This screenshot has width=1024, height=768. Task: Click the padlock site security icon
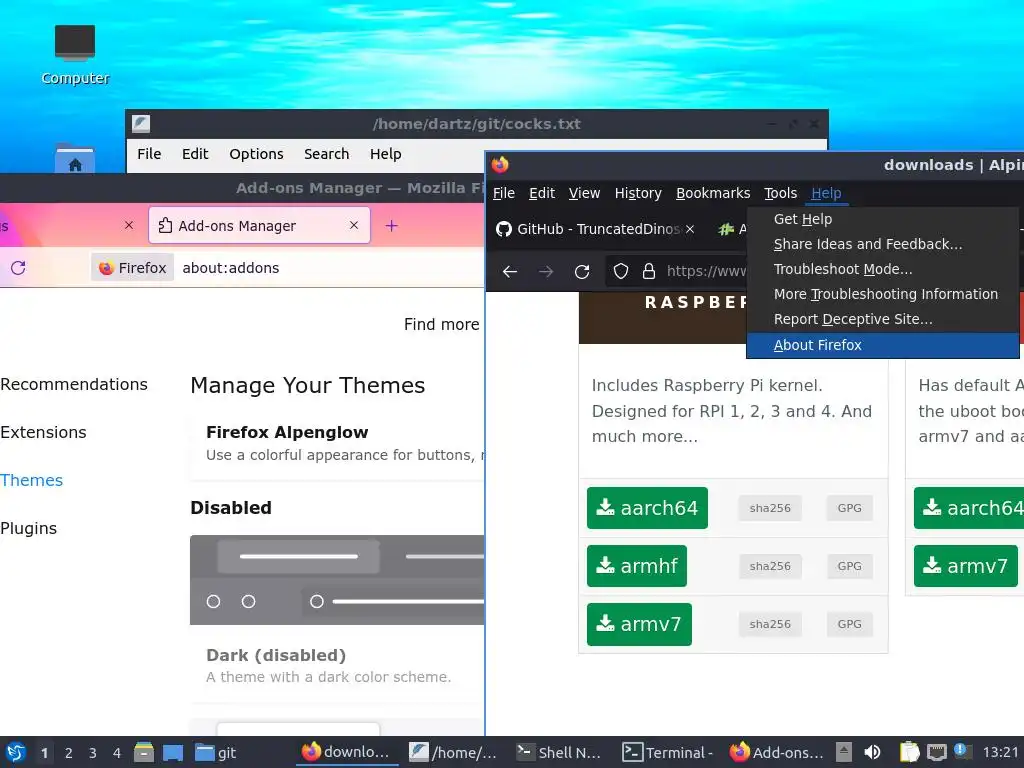click(648, 271)
